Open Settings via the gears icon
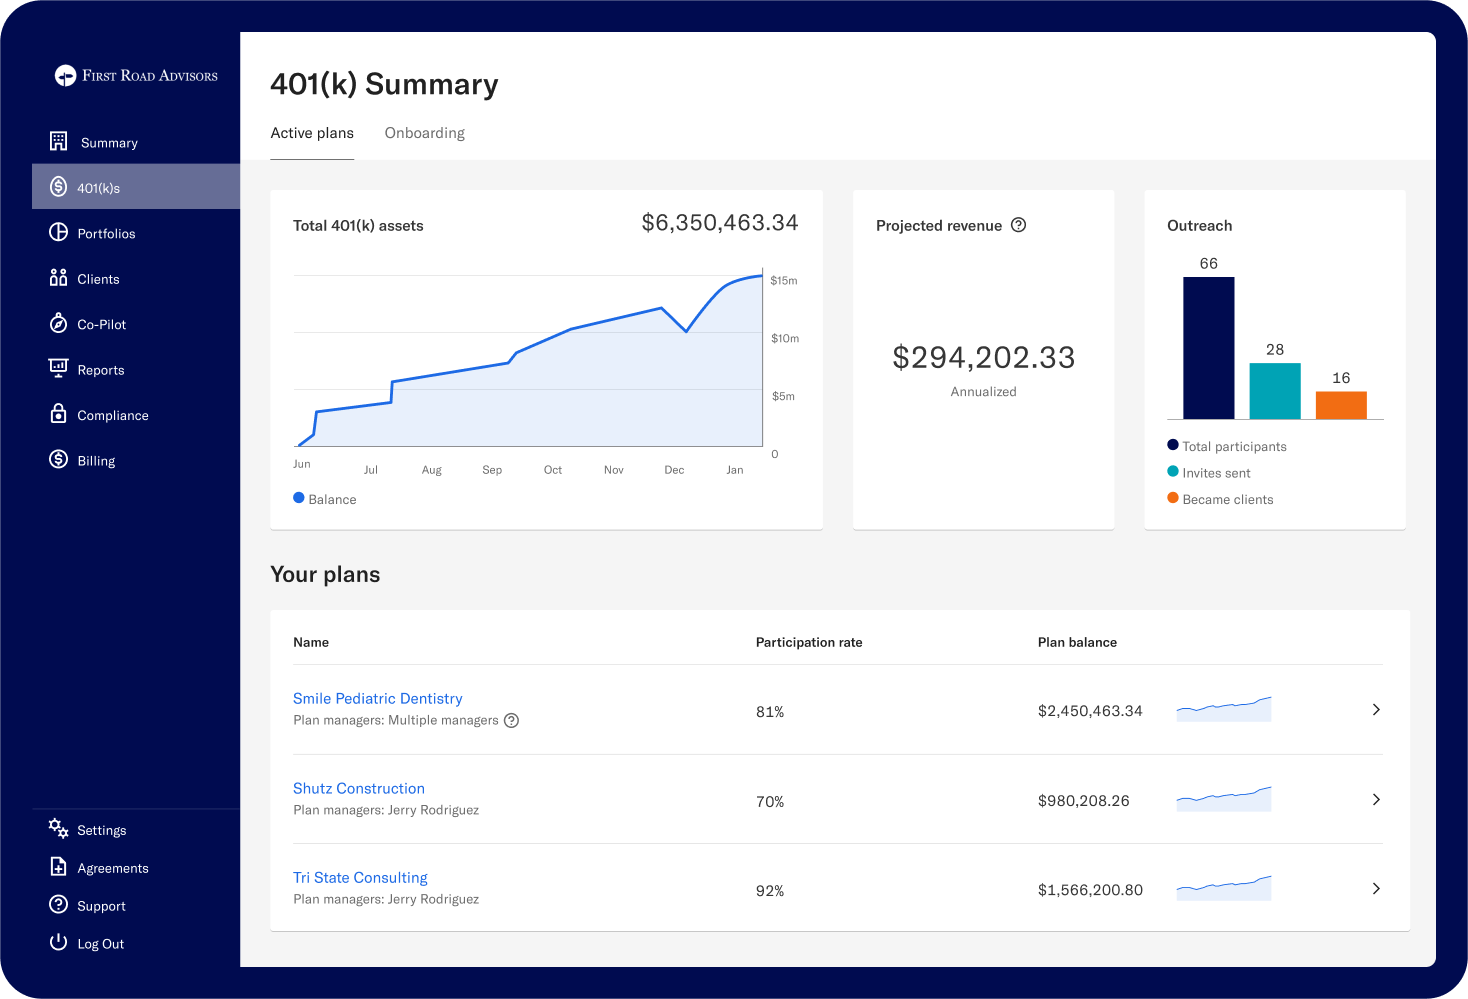Viewport: 1468px width, 999px height. coord(59,829)
